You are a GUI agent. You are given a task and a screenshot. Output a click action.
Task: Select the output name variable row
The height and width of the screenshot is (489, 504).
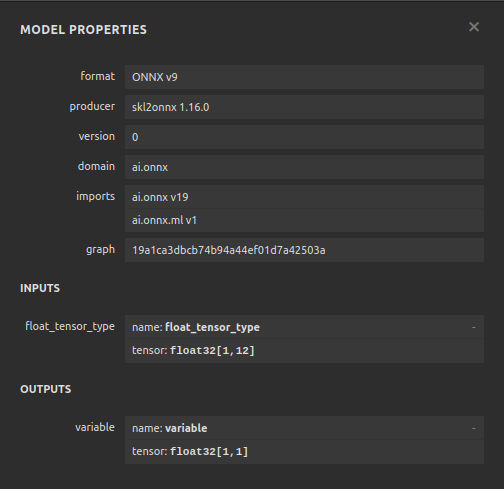[304, 428]
